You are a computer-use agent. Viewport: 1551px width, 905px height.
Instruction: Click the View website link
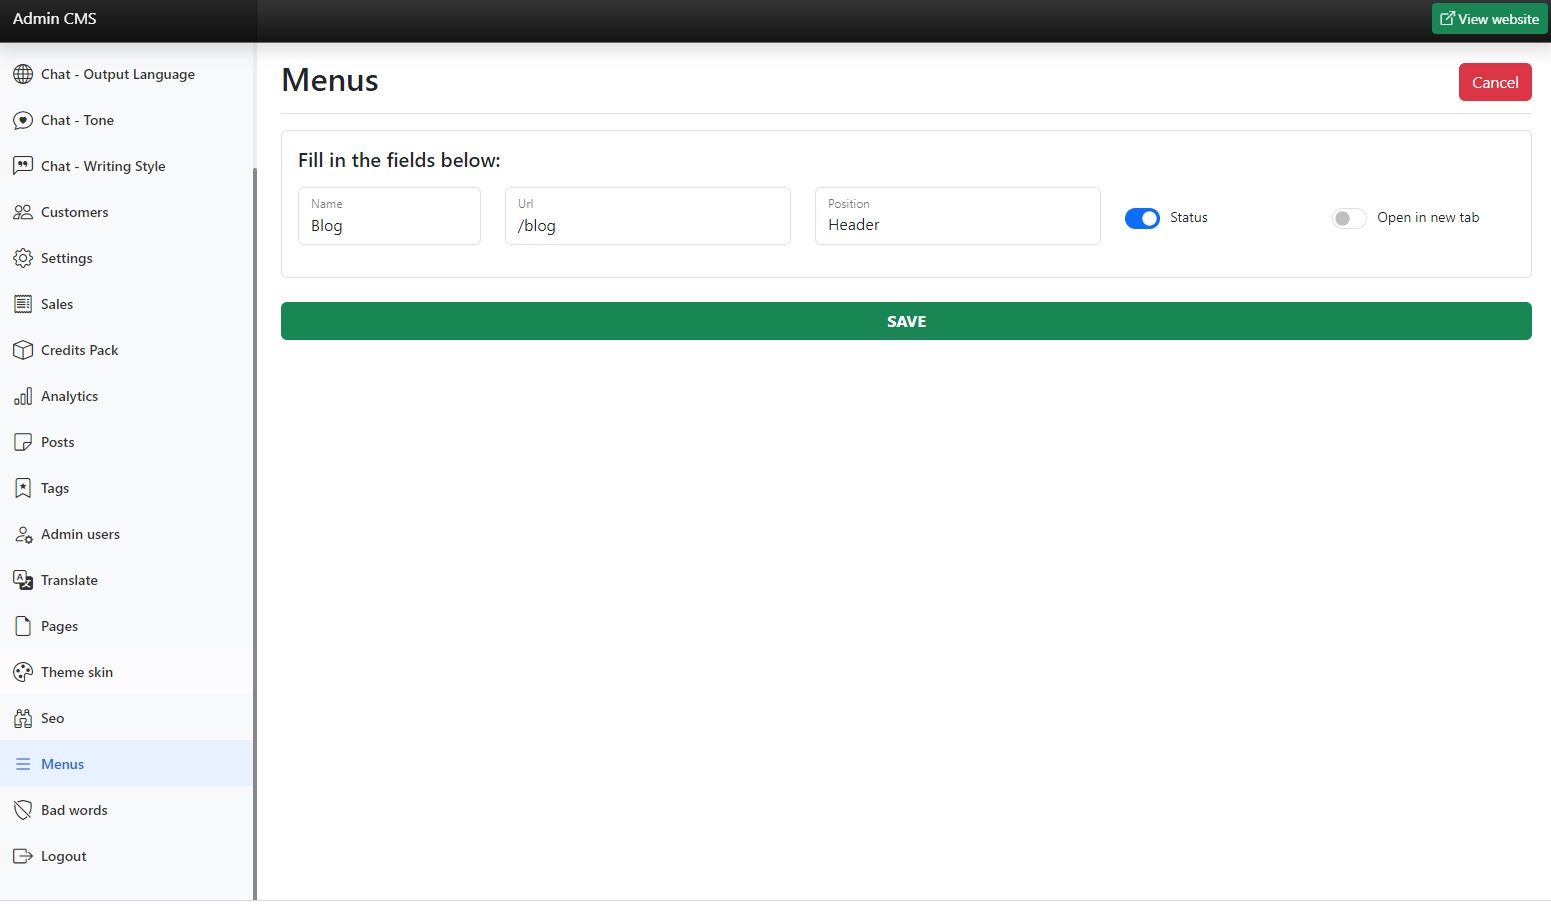[x=1489, y=19]
